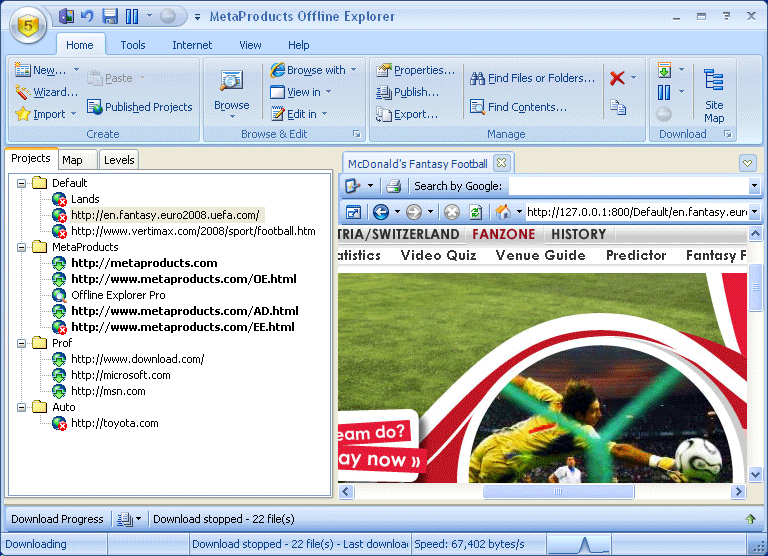
Task: Collapse the MetaProducts folder node
Action: click(22, 247)
